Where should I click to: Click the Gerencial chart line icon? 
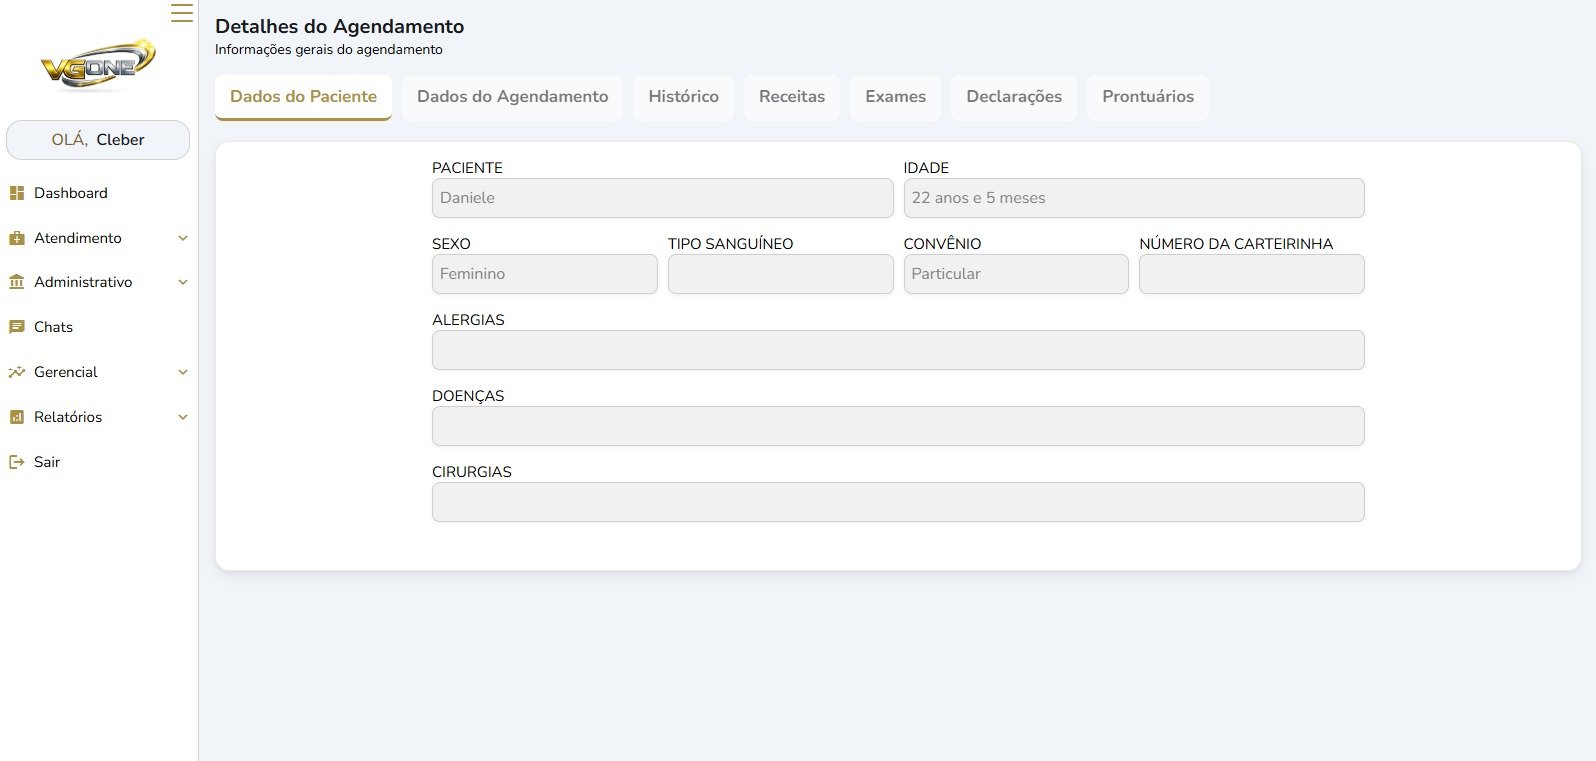16,372
